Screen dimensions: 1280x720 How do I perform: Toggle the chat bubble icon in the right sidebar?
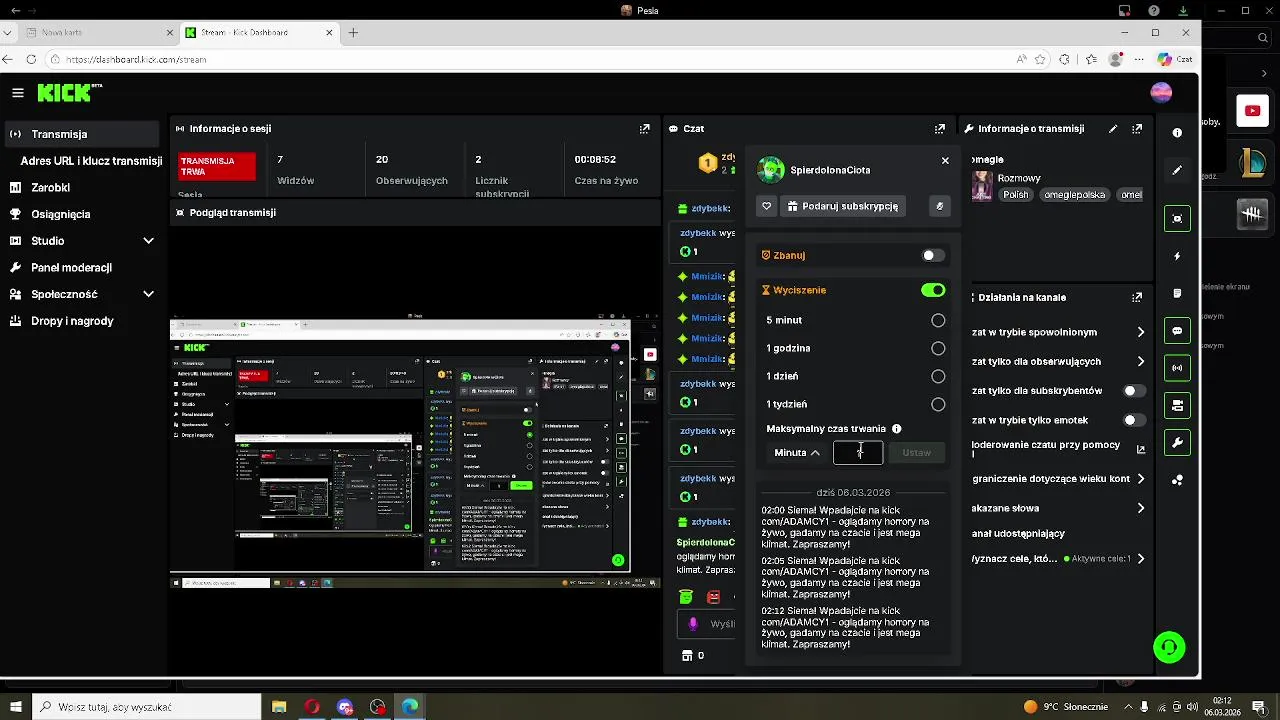click(x=1177, y=331)
